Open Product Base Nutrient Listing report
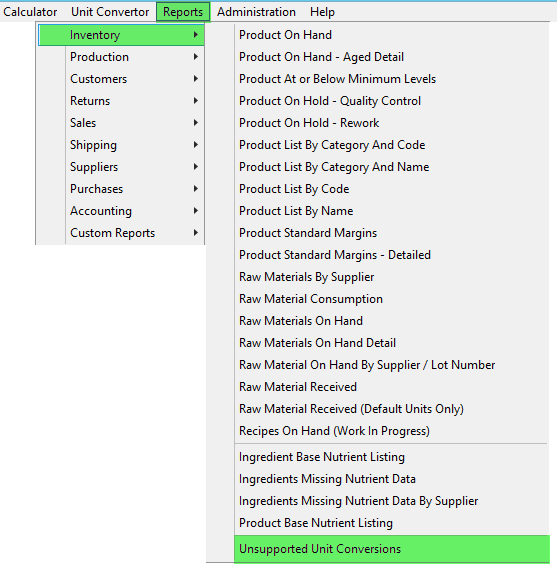Screen dimensions: 557x564 click(392, 523)
